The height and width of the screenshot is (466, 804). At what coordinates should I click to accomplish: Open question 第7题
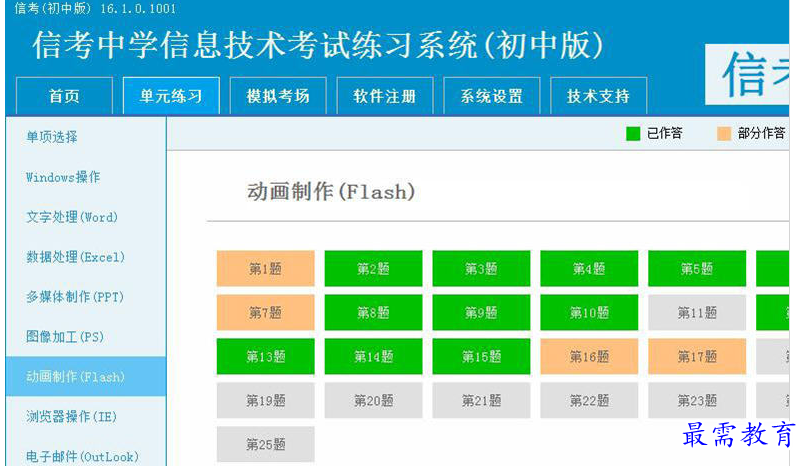(266, 312)
